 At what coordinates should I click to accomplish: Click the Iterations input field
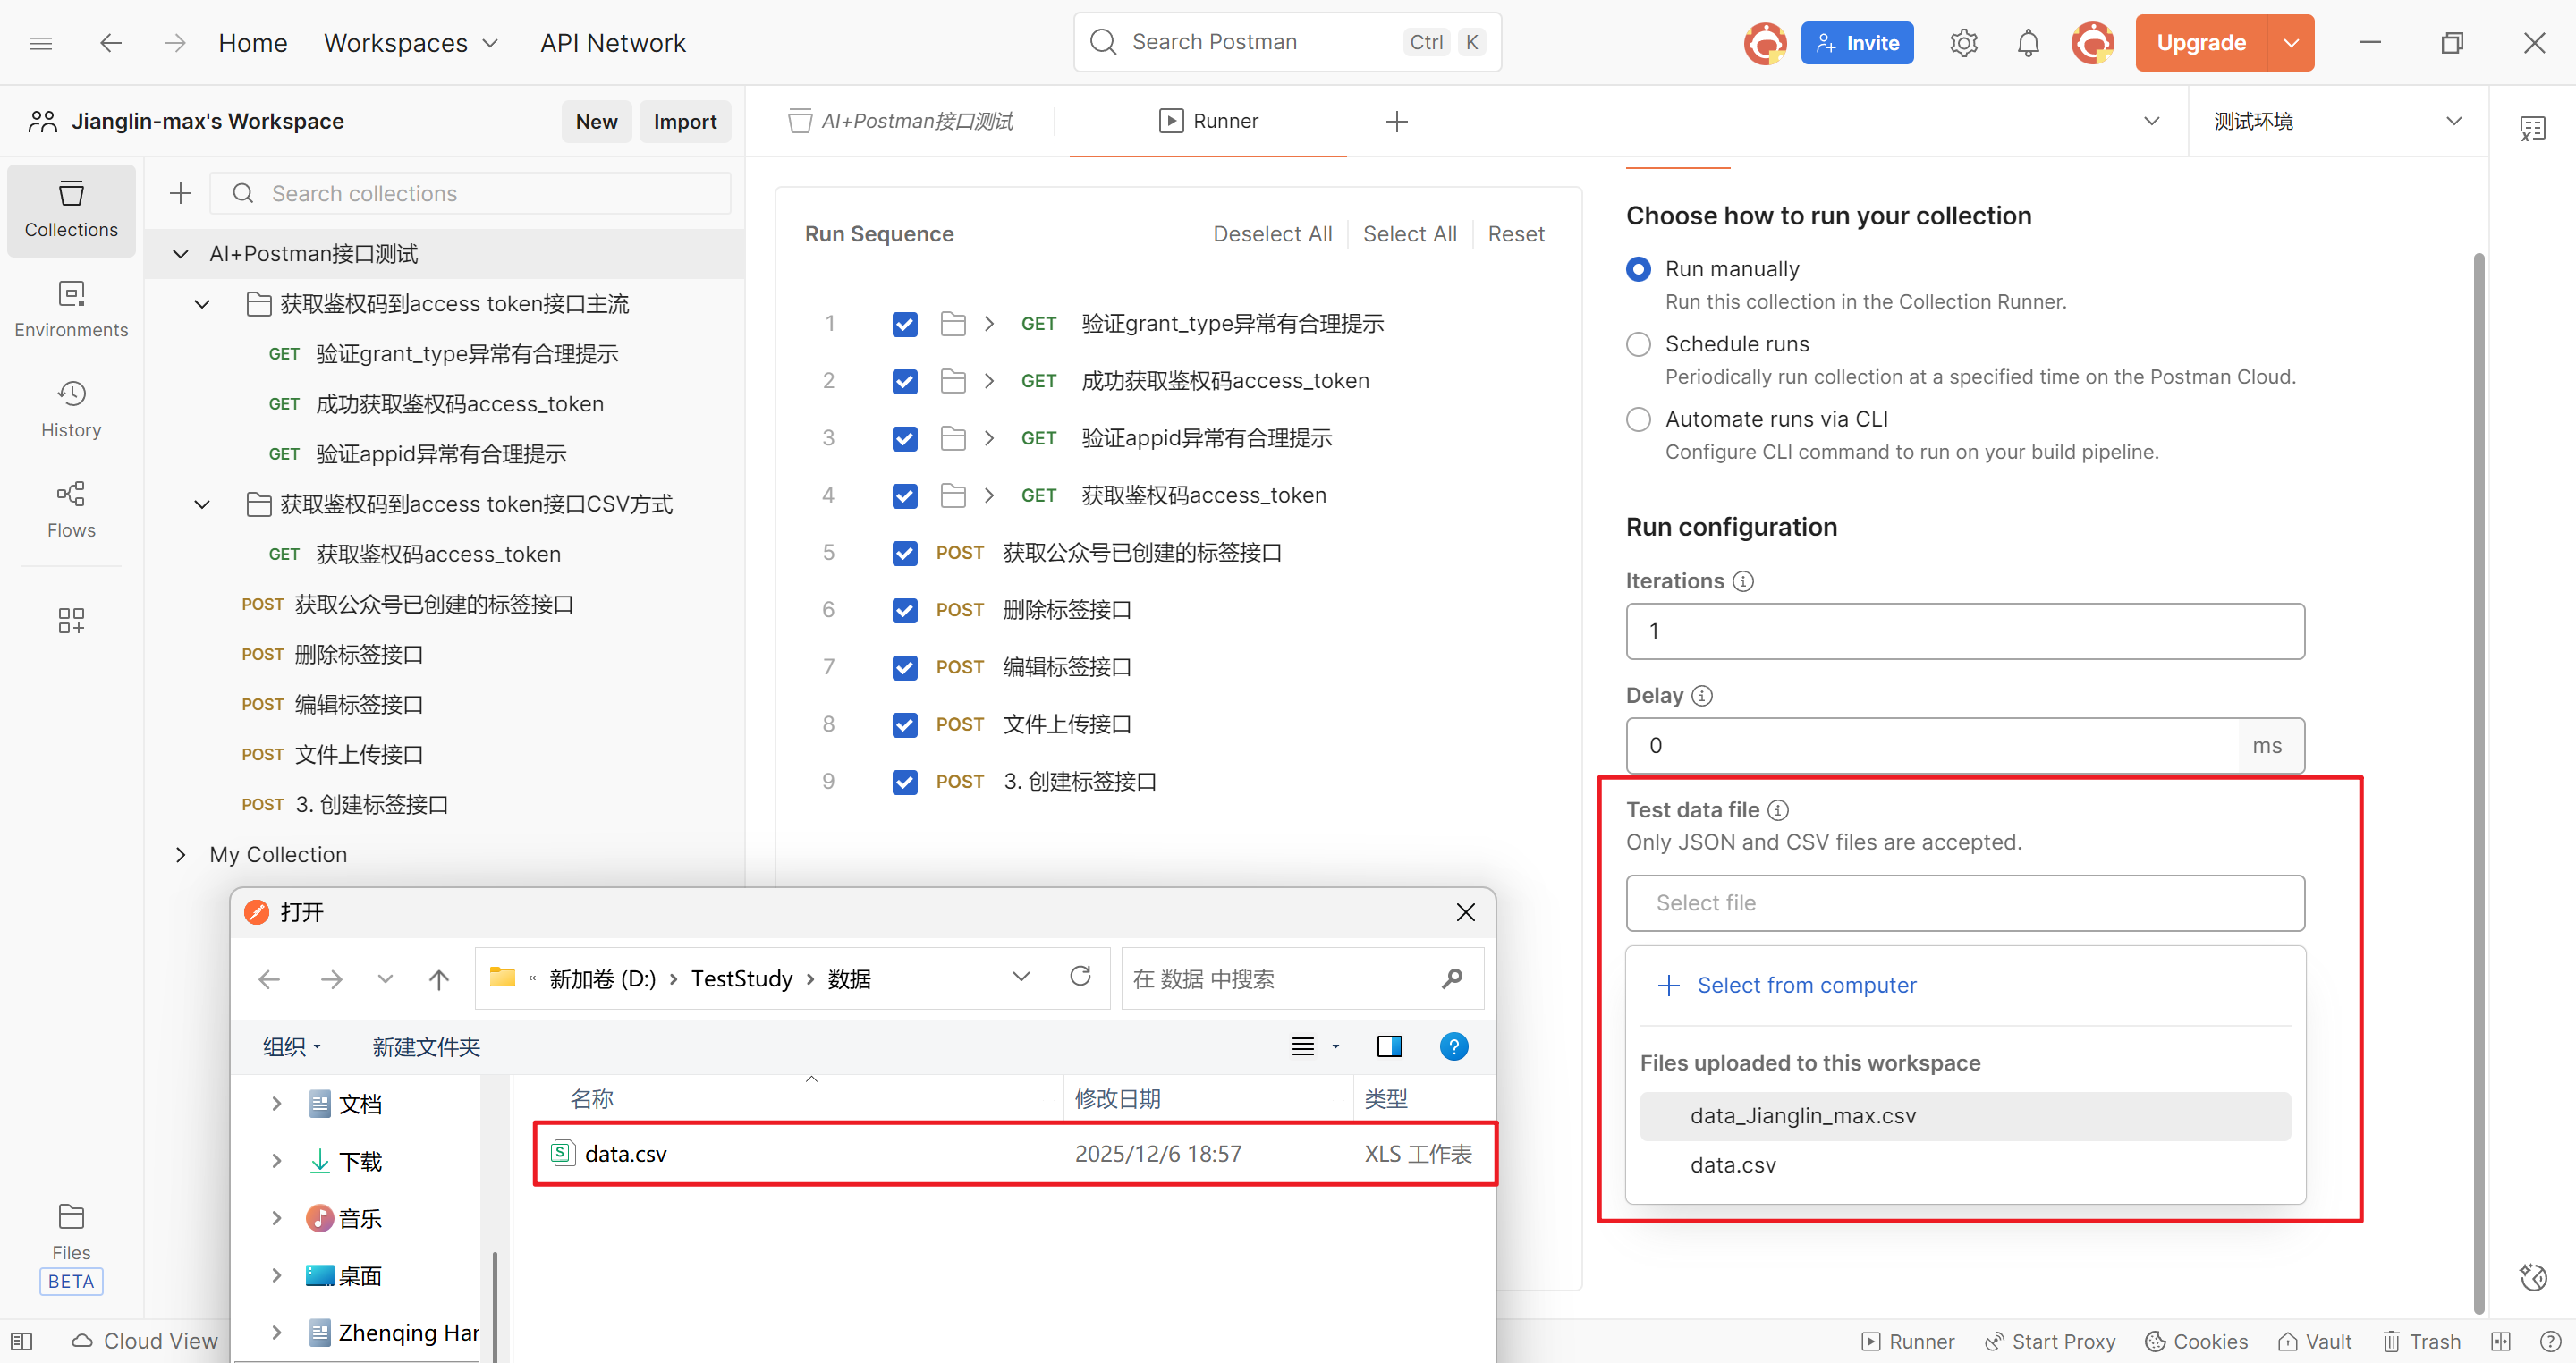point(1965,631)
